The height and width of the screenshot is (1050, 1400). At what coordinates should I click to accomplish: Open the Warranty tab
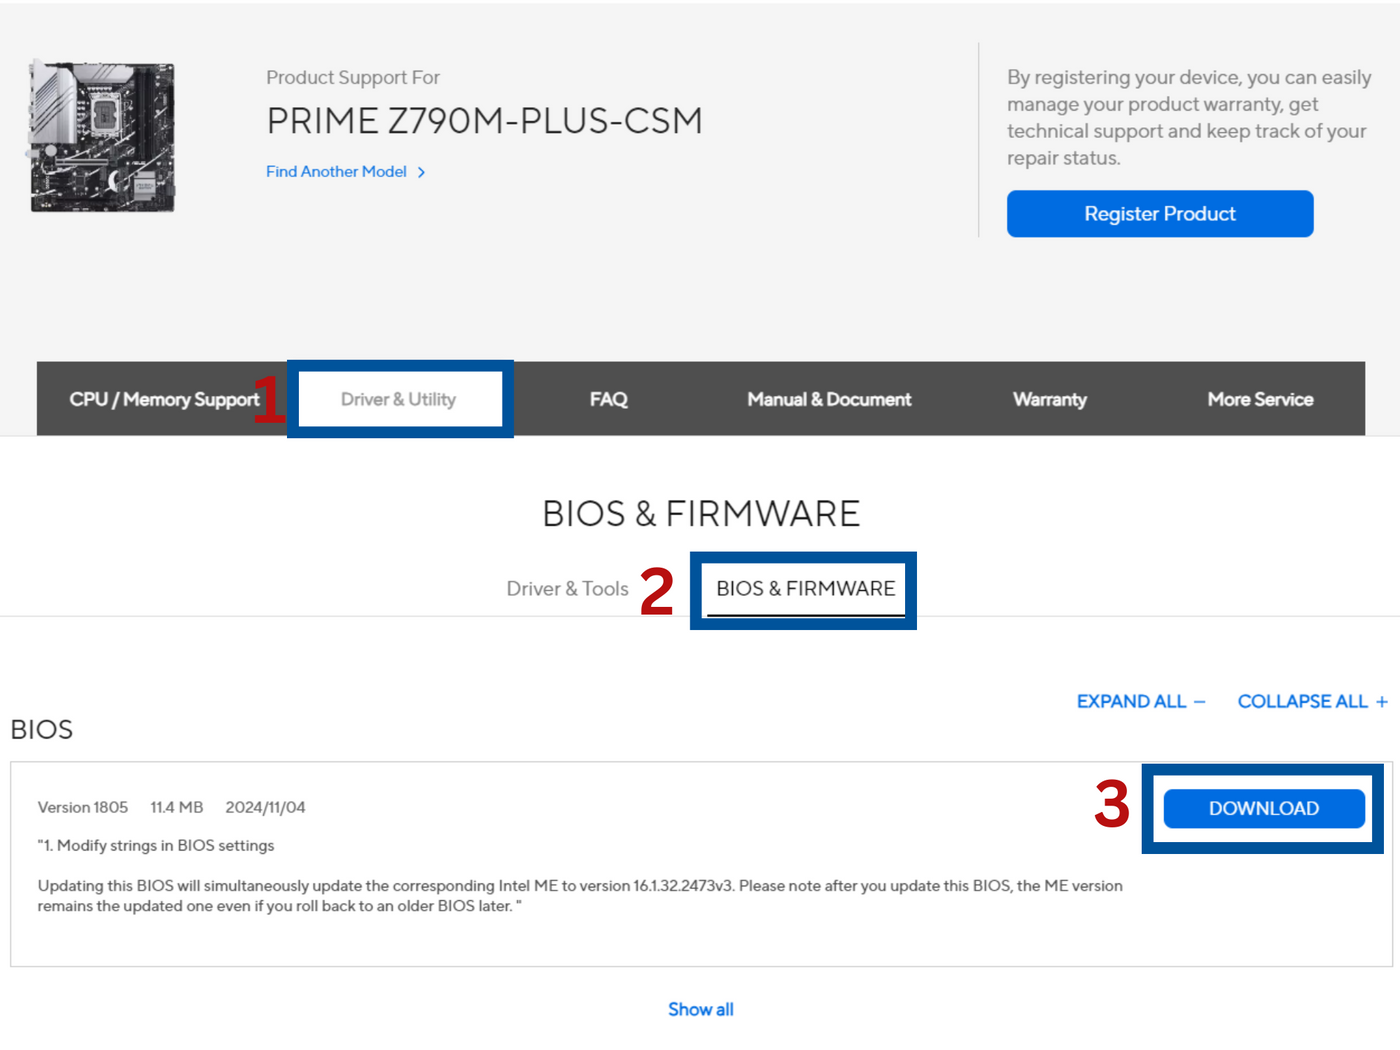pyautogui.click(x=1049, y=399)
